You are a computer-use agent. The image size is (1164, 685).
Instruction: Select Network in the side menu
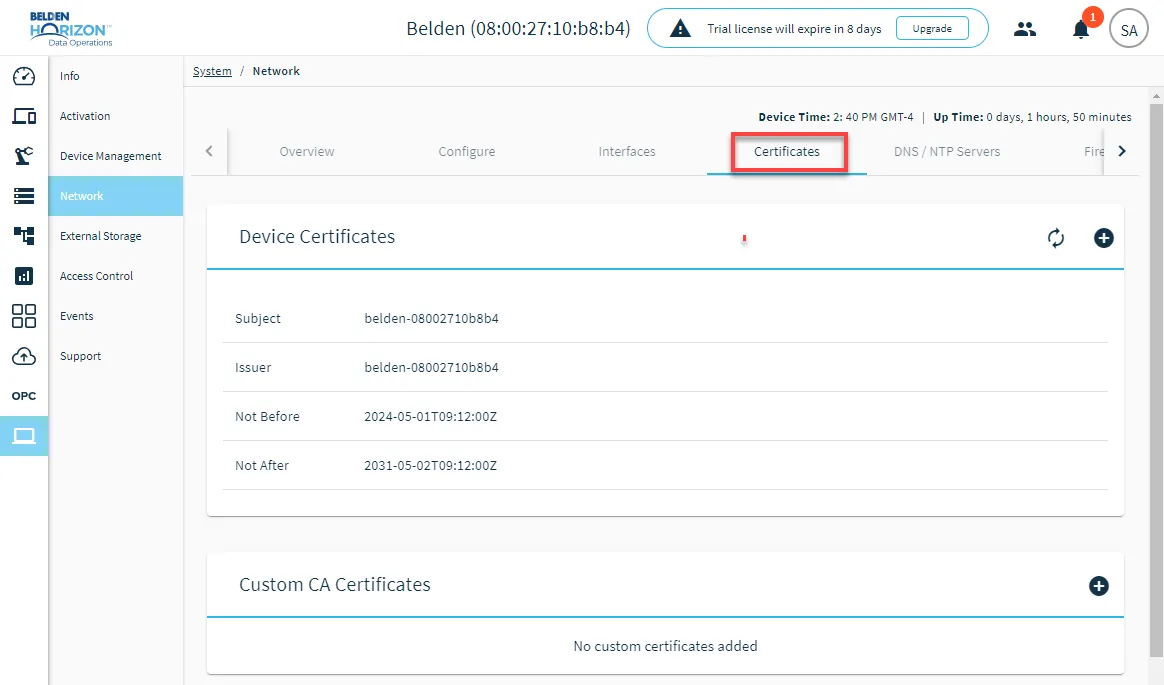(116, 196)
